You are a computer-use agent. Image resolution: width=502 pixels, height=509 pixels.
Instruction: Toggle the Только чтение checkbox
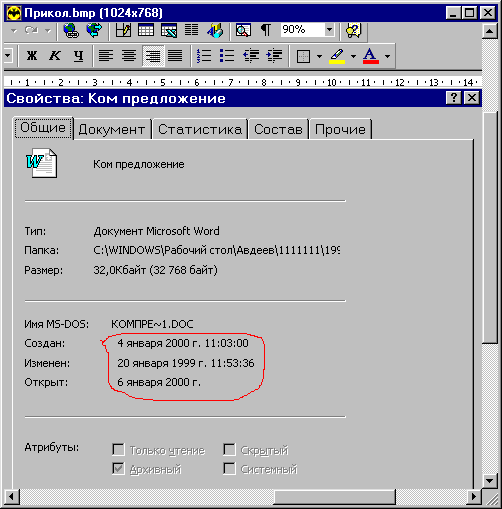pyautogui.click(x=118, y=449)
